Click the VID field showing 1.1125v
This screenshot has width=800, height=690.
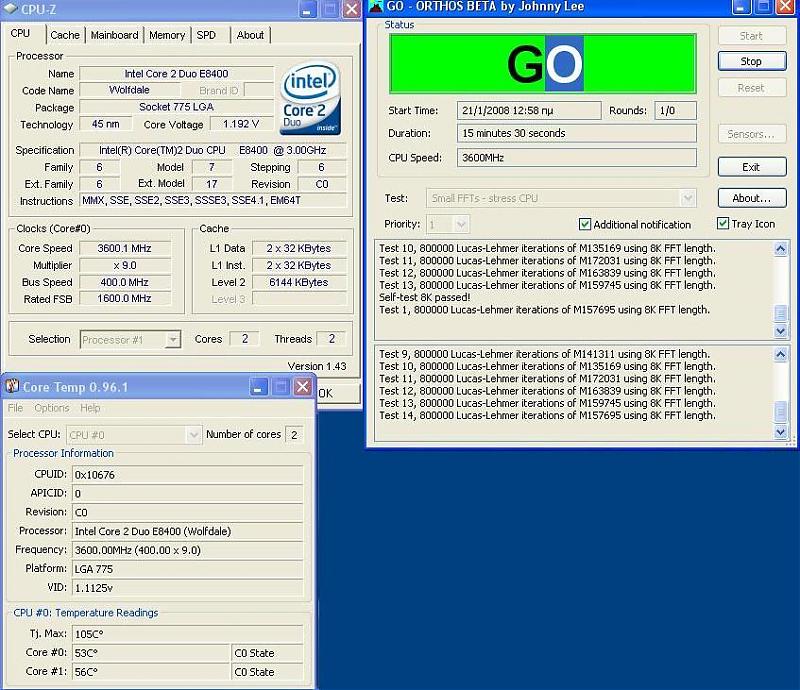point(188,588)
